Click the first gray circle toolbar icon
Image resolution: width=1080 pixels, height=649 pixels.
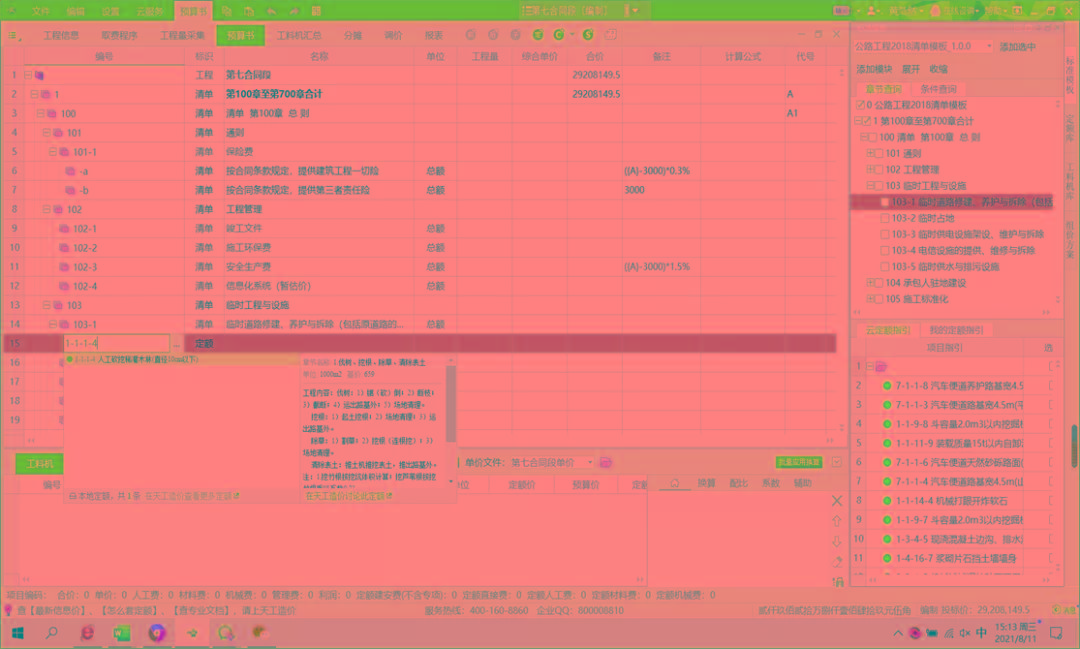(470, 34)
